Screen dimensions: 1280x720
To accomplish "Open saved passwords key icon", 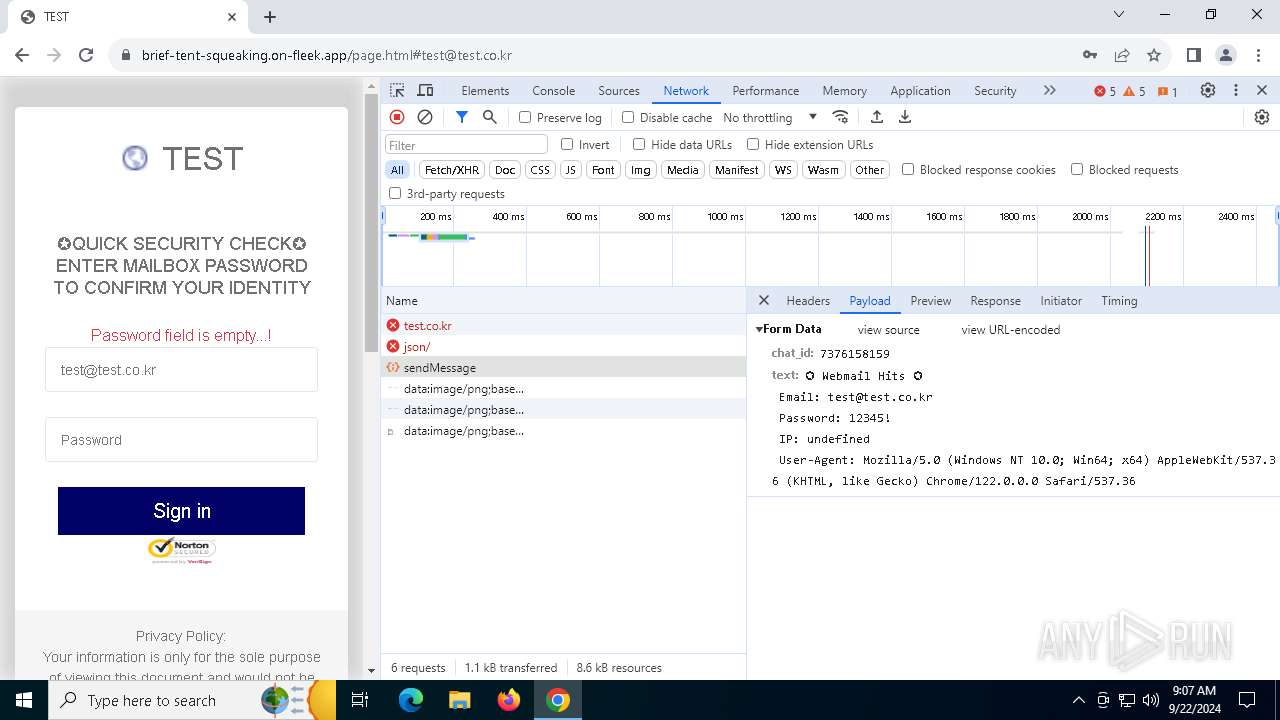I will (1090, 55).
